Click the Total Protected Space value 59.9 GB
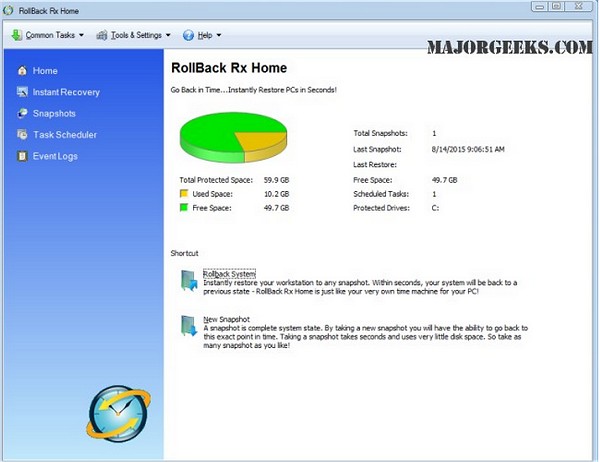Viewport: 600px width, 462px height. click(276, 180)
